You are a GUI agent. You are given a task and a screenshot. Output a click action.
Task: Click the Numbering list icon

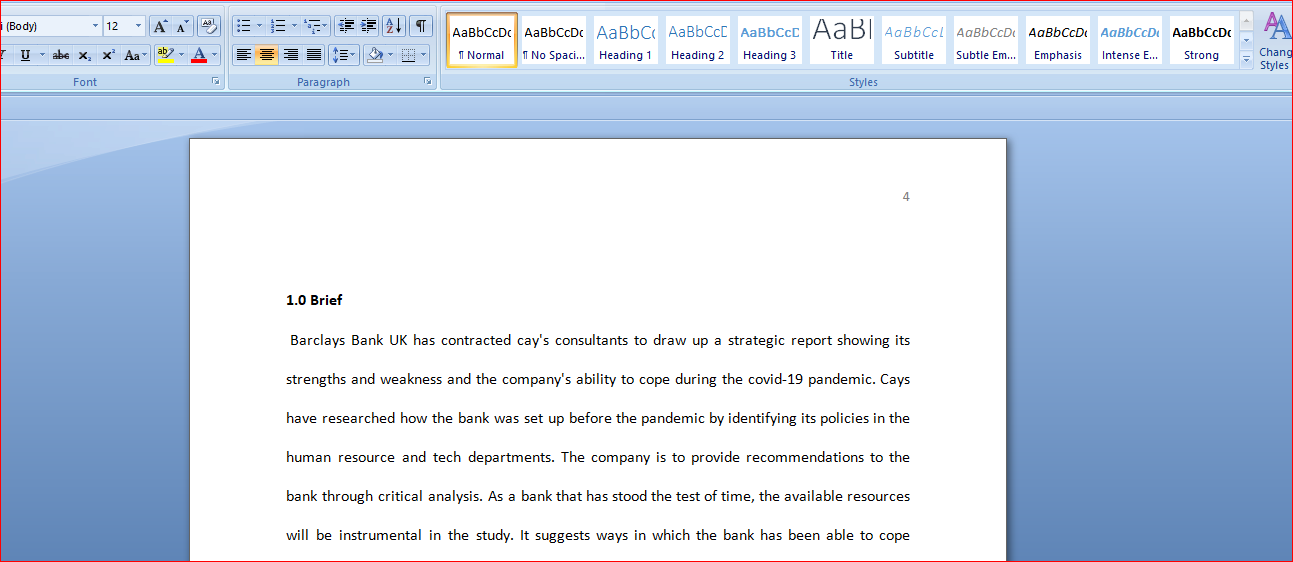click(x=278, y=26)
